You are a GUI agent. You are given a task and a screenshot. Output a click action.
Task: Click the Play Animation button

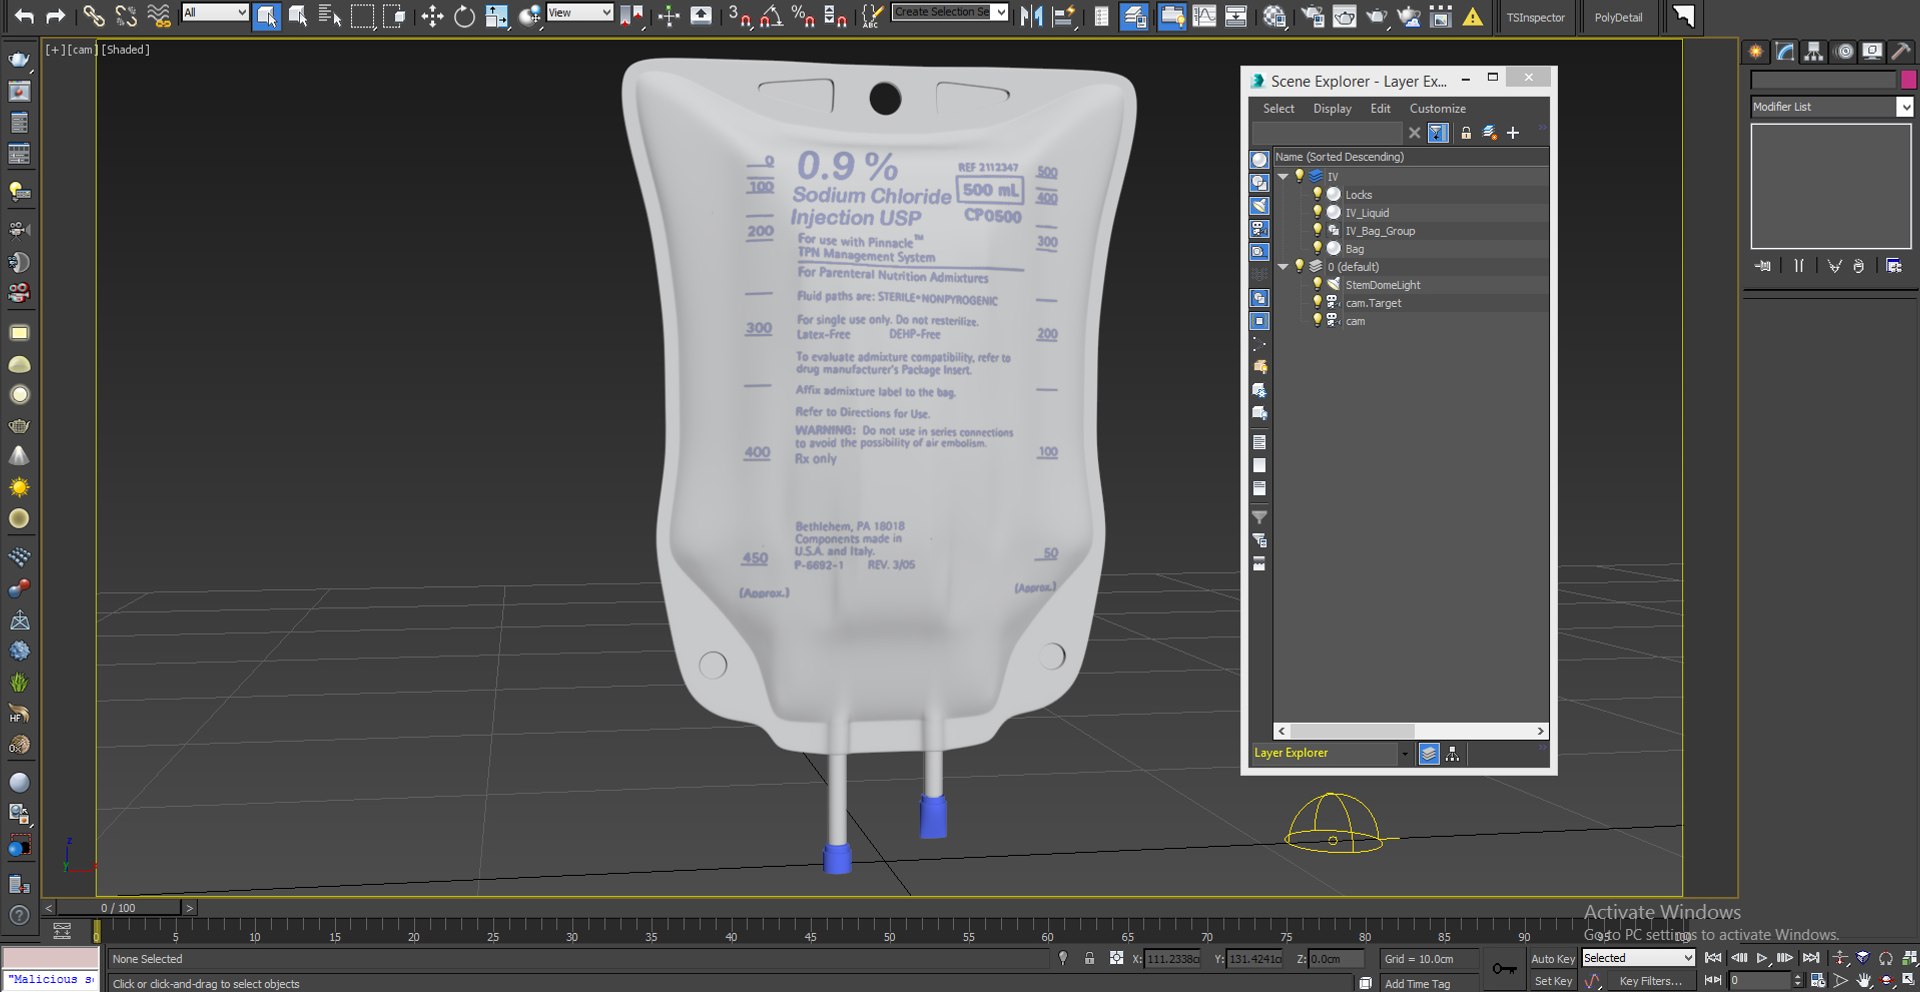(x=1762, y=958)
